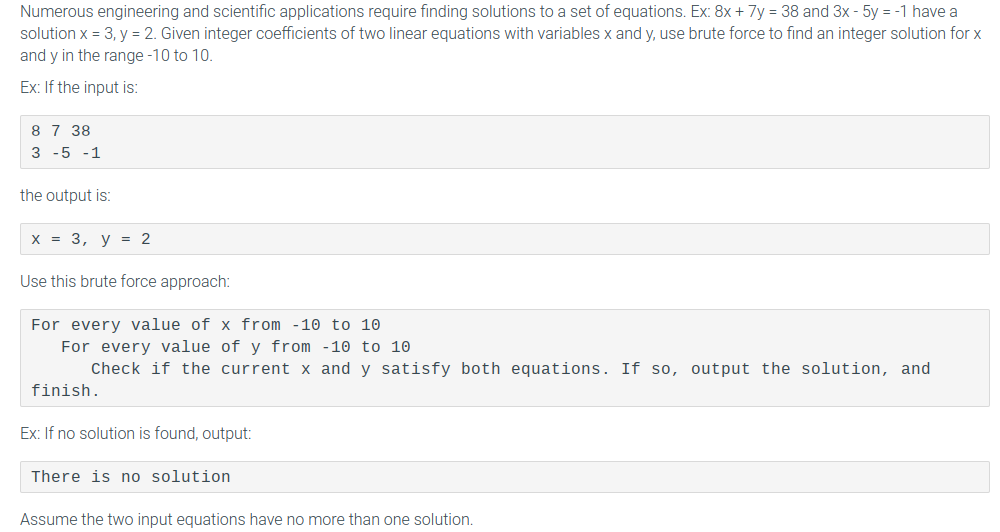Click the "There is no solution" code text
This screenshot has width=1000, height=532.
(131, 477)
